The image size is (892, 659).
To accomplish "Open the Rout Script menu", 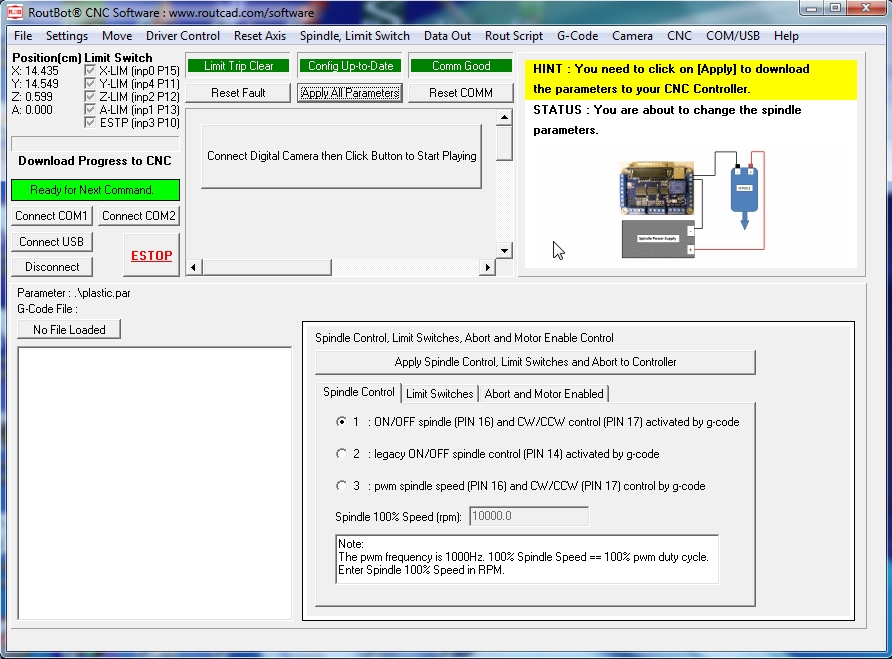I will [514, 36].
